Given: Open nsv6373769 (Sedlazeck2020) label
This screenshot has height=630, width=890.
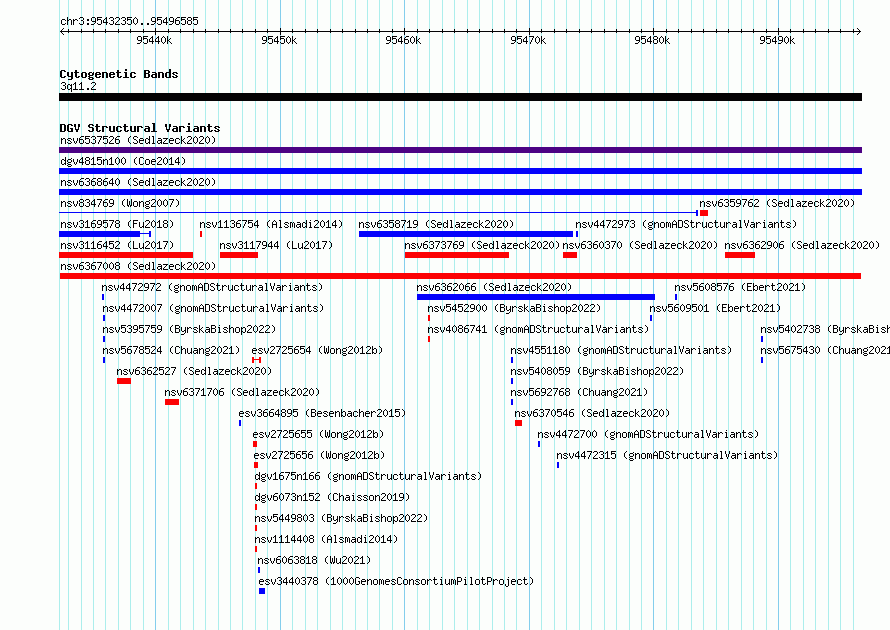Looking at the screenshot, I should 482,245.
